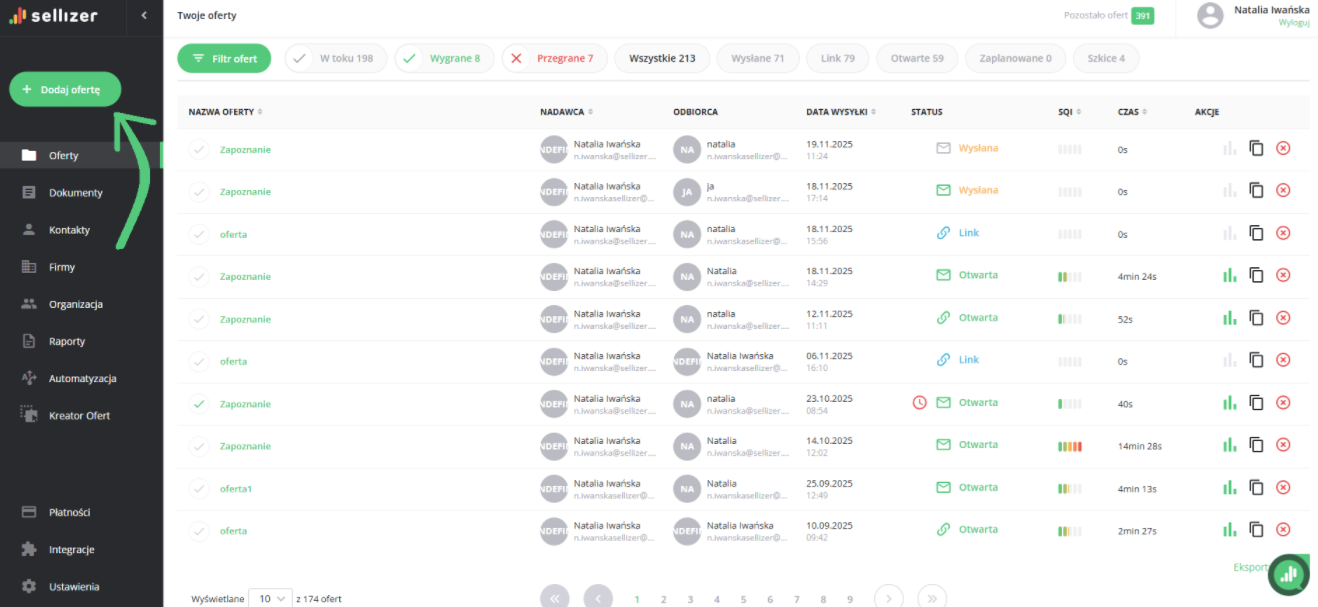1318x607 pixels.
Task: Open Kreator Ofert in the sidebar
Action: 79,415
